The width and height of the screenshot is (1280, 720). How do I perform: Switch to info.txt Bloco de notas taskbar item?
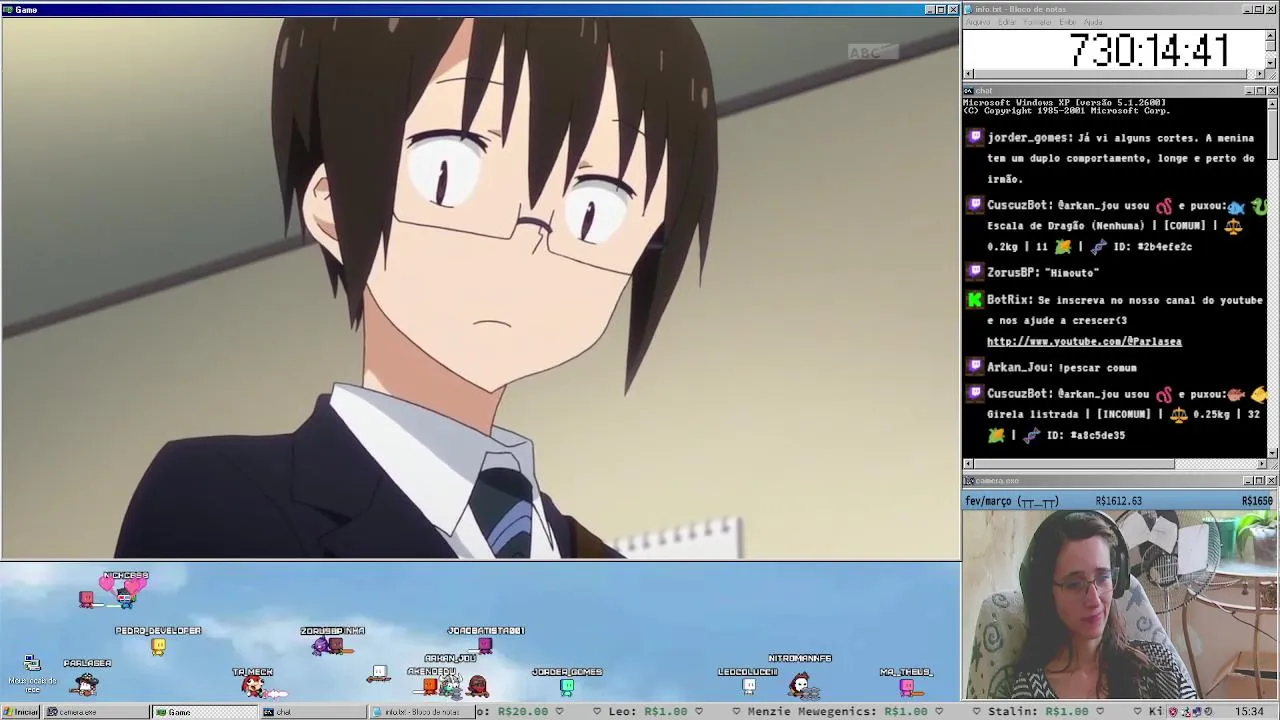(420, 712)
